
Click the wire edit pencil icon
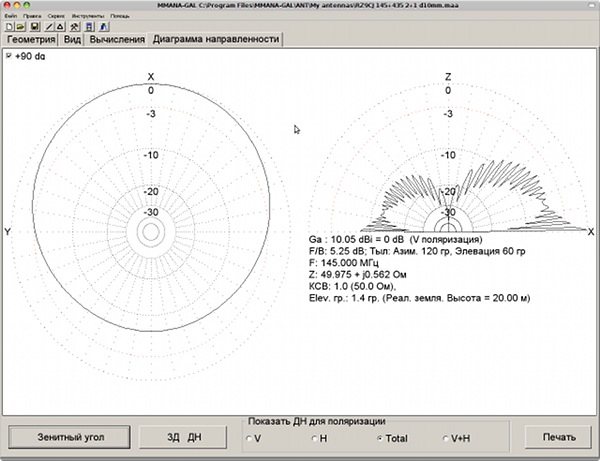point(47,27)
